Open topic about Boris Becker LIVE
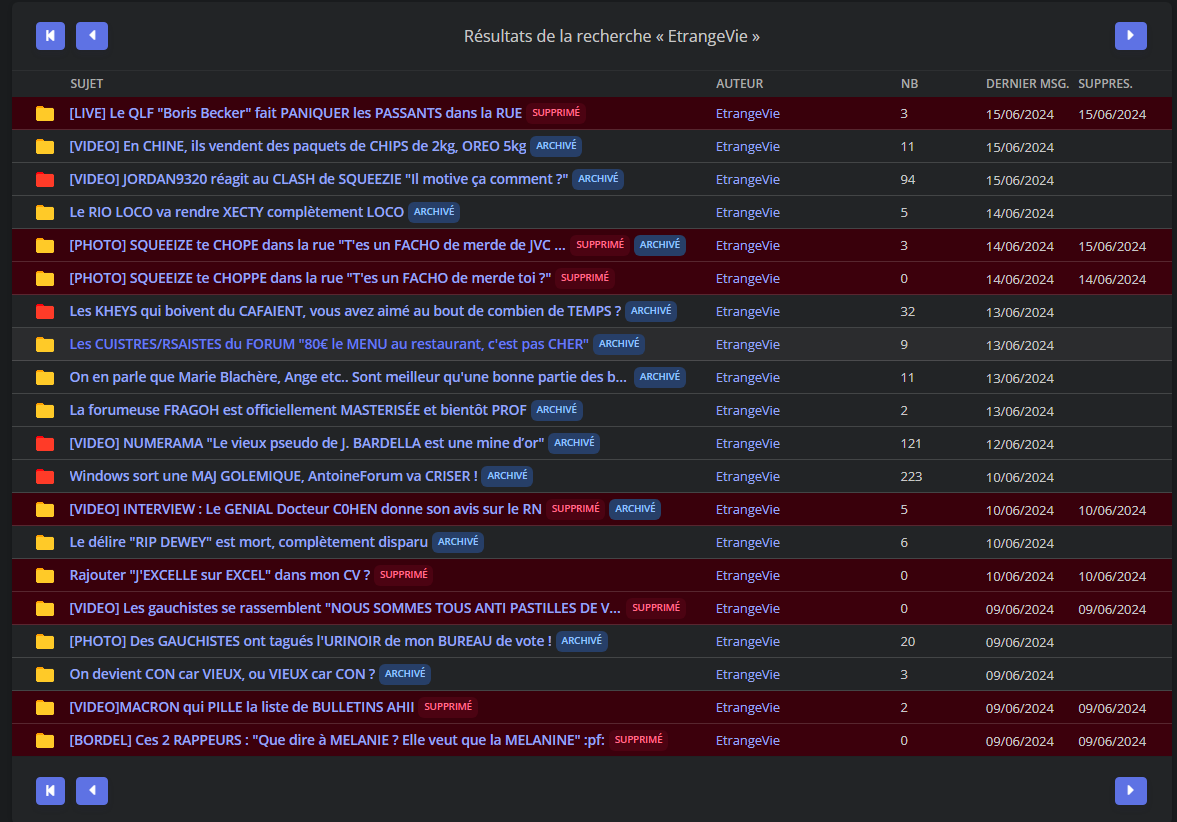1177x822 pixels. (296, 113)
